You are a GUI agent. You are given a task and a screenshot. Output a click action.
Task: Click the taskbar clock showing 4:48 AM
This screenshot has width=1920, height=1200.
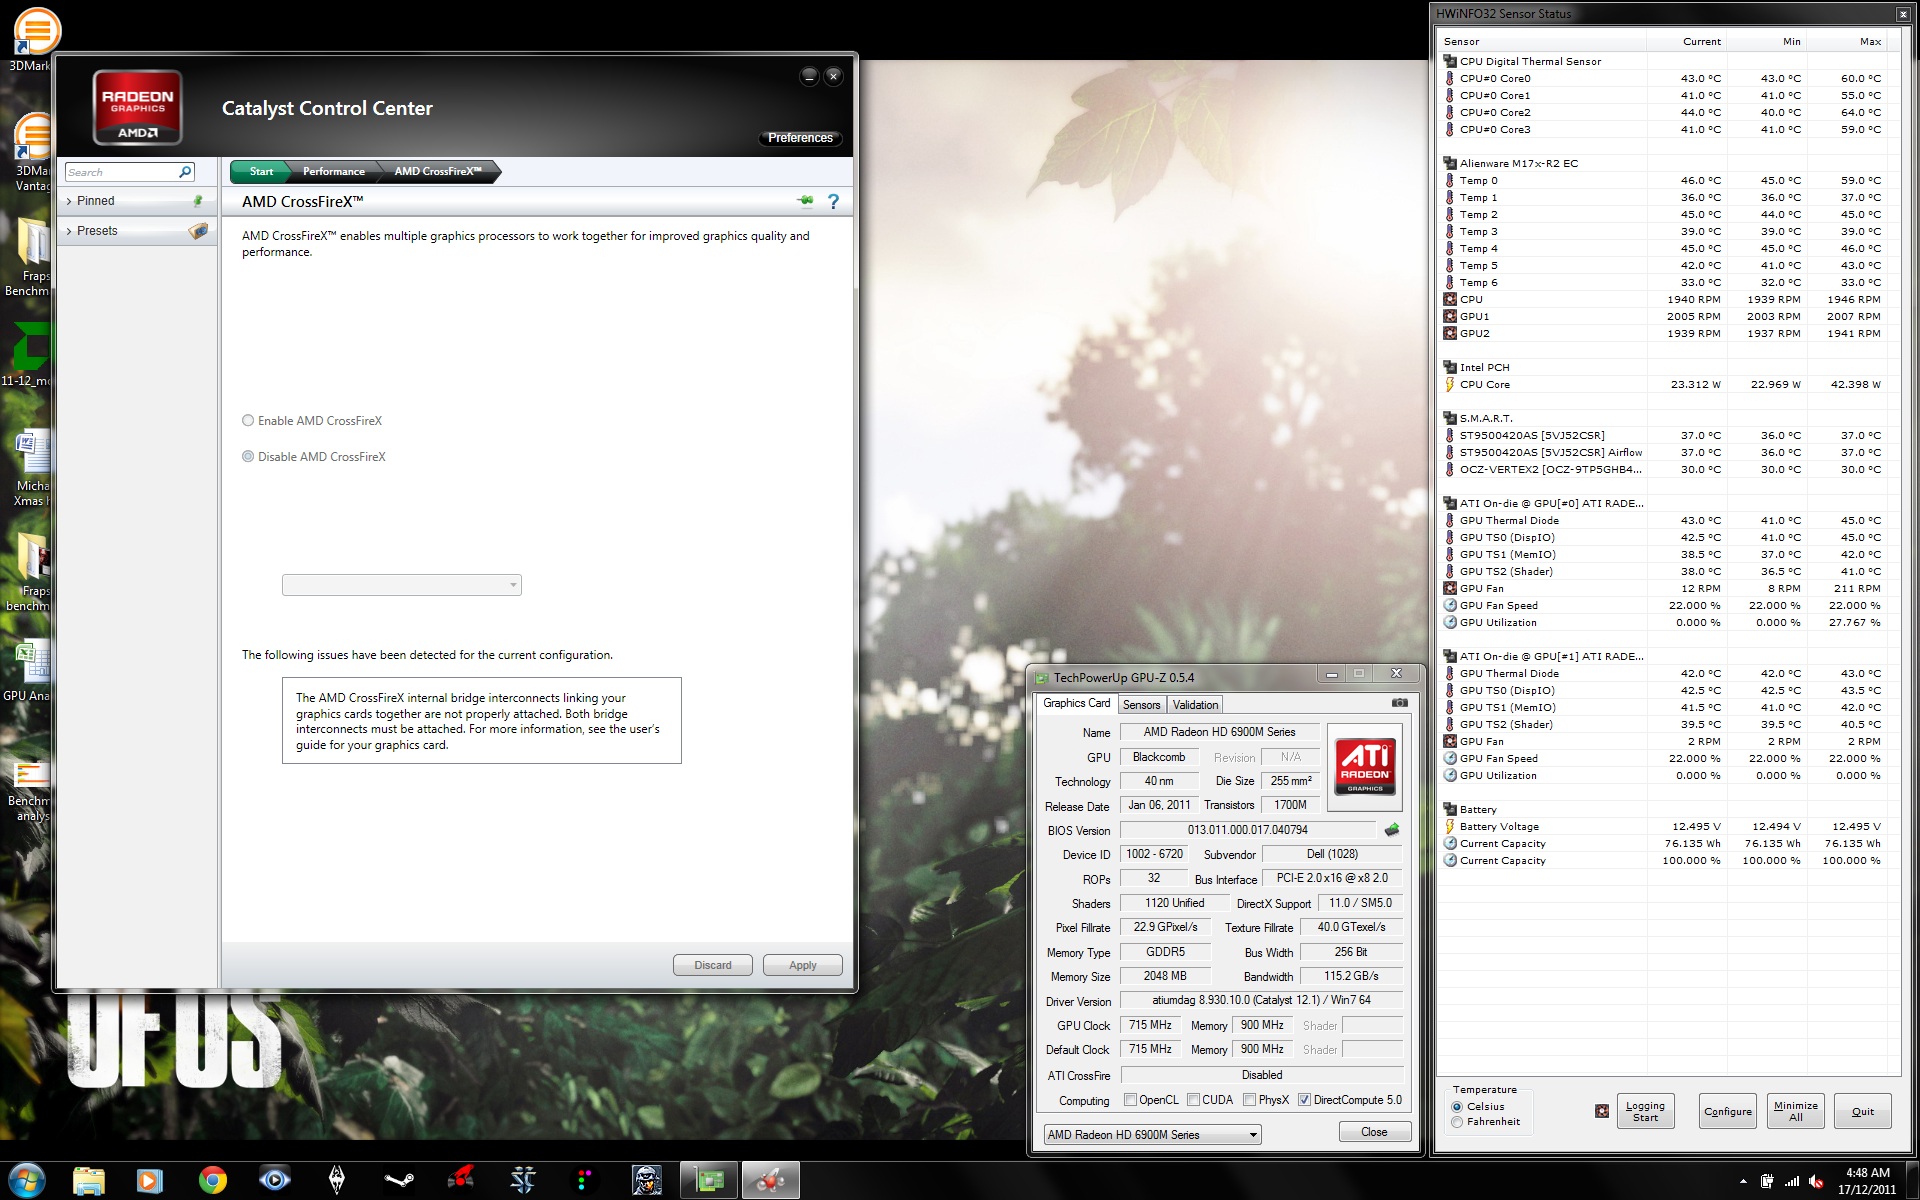(1867, 1181)
